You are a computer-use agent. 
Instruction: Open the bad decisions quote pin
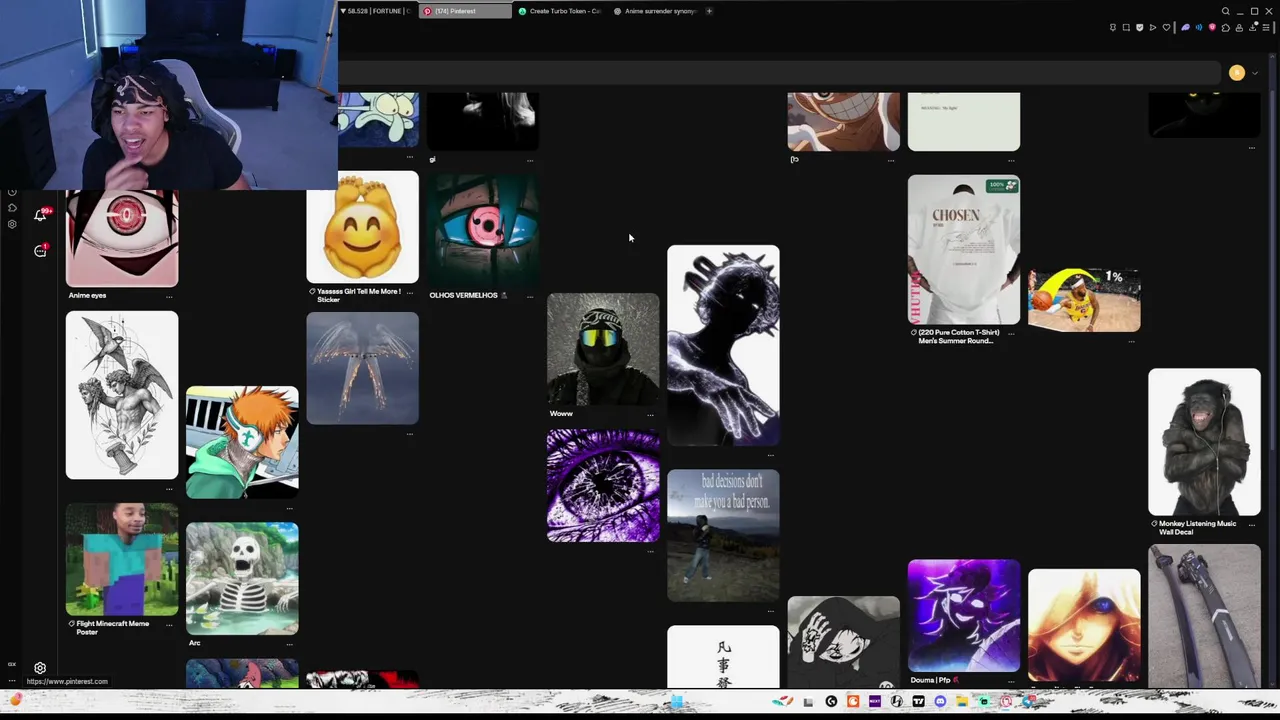[x=723, y=535]
